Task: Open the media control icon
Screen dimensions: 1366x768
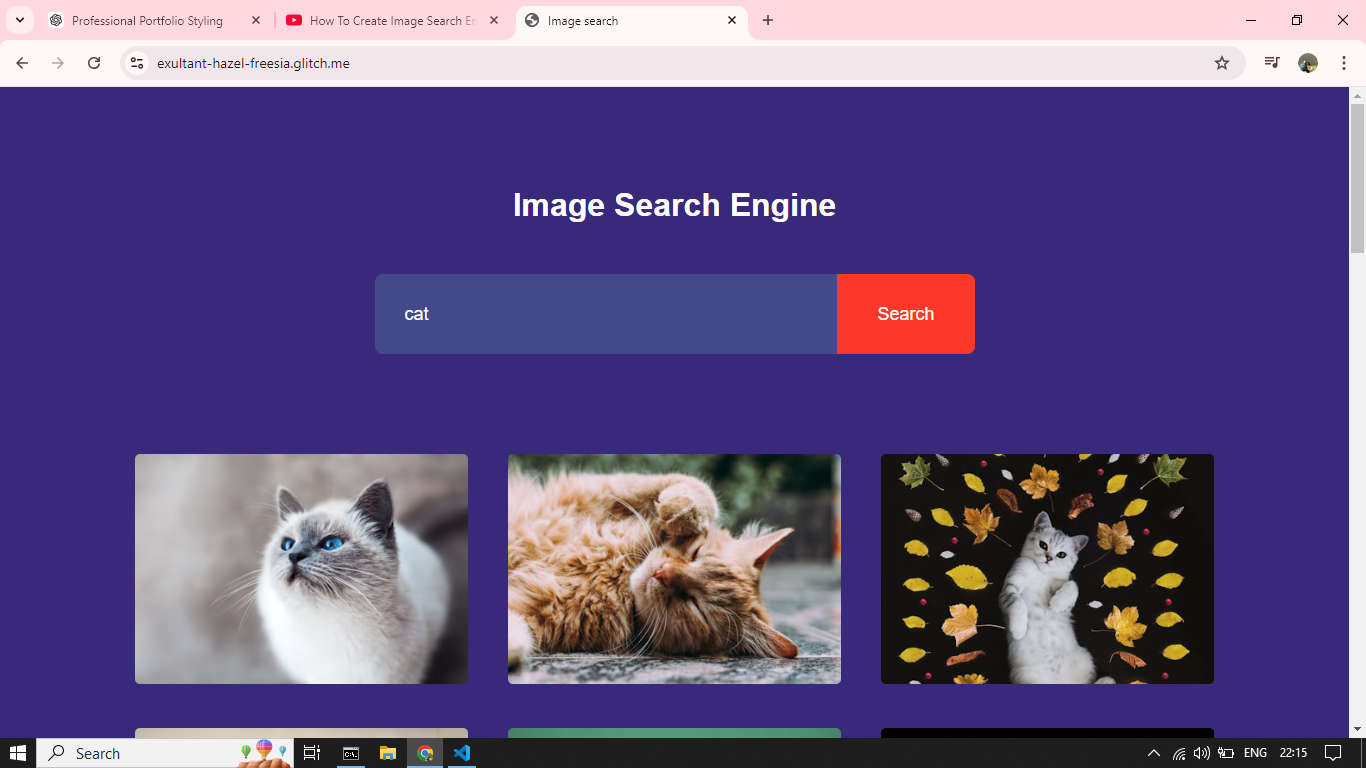Action: pos(1272,63)
